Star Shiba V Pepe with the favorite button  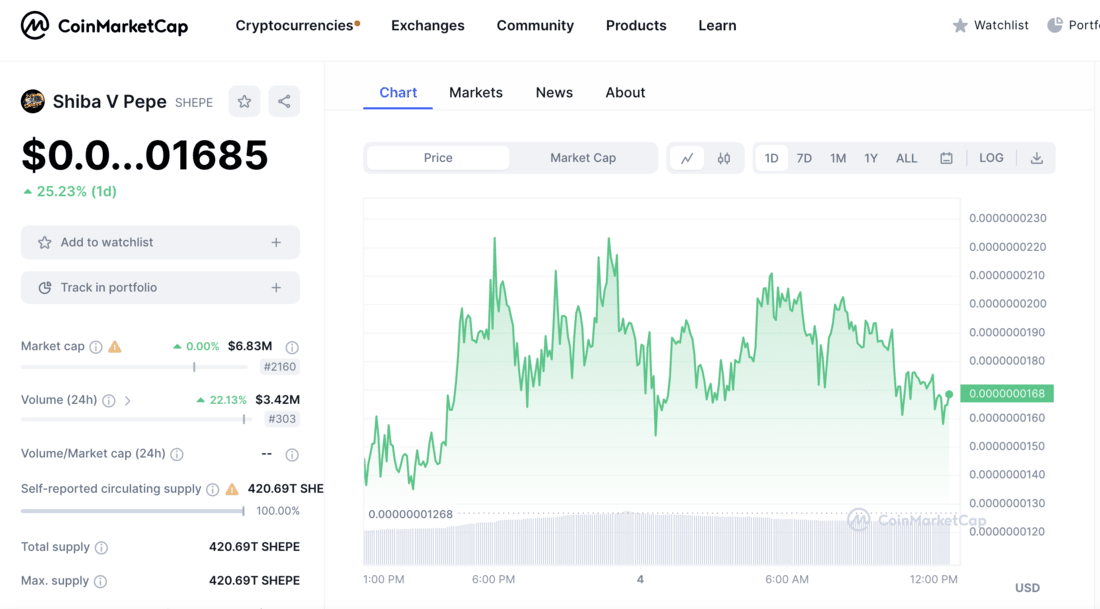(x=244, y=102)
